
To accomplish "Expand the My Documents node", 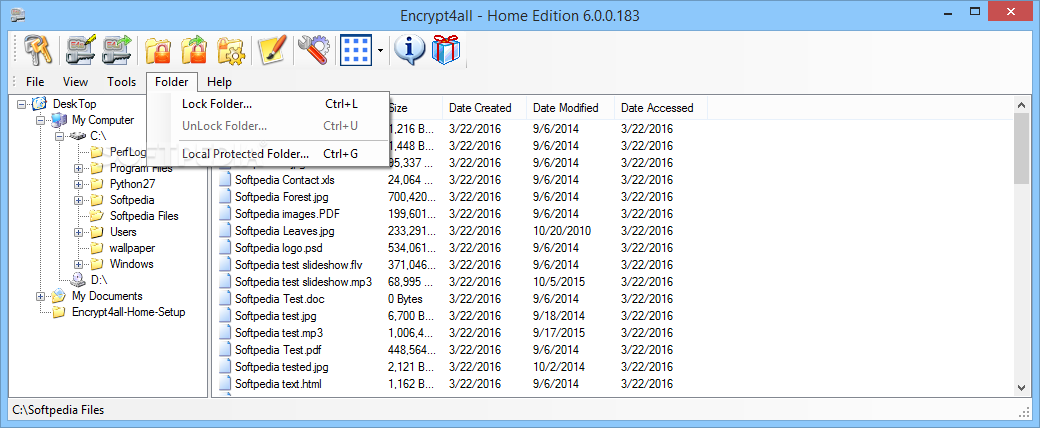I will [41, 296].
